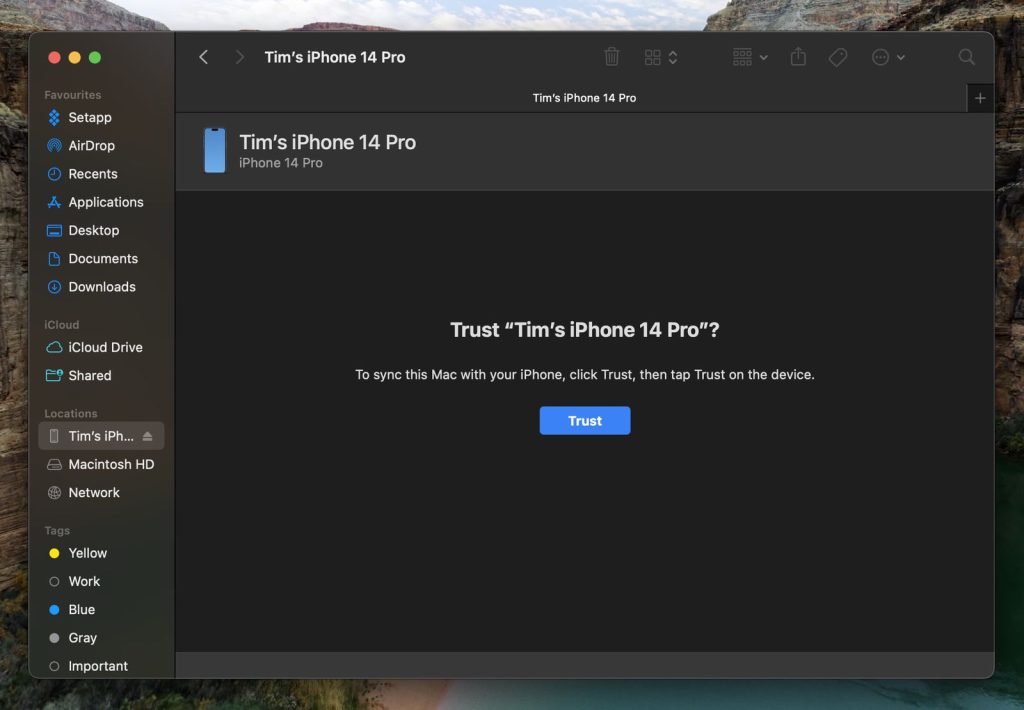
Task: Choose the Blue tag
Action: pos(82,610)
